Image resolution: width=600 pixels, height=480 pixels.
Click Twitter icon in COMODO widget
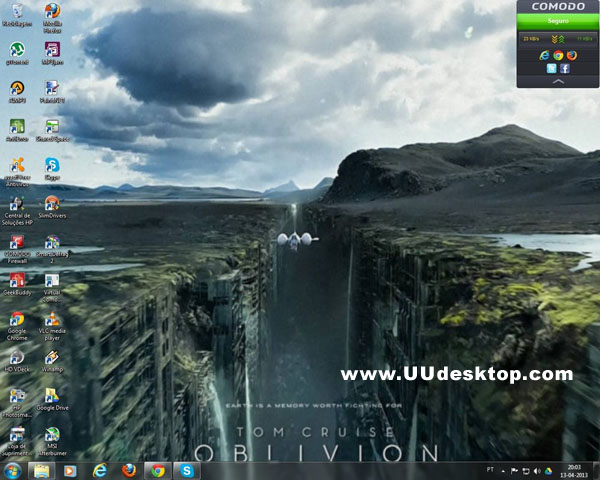click(551, 68)
